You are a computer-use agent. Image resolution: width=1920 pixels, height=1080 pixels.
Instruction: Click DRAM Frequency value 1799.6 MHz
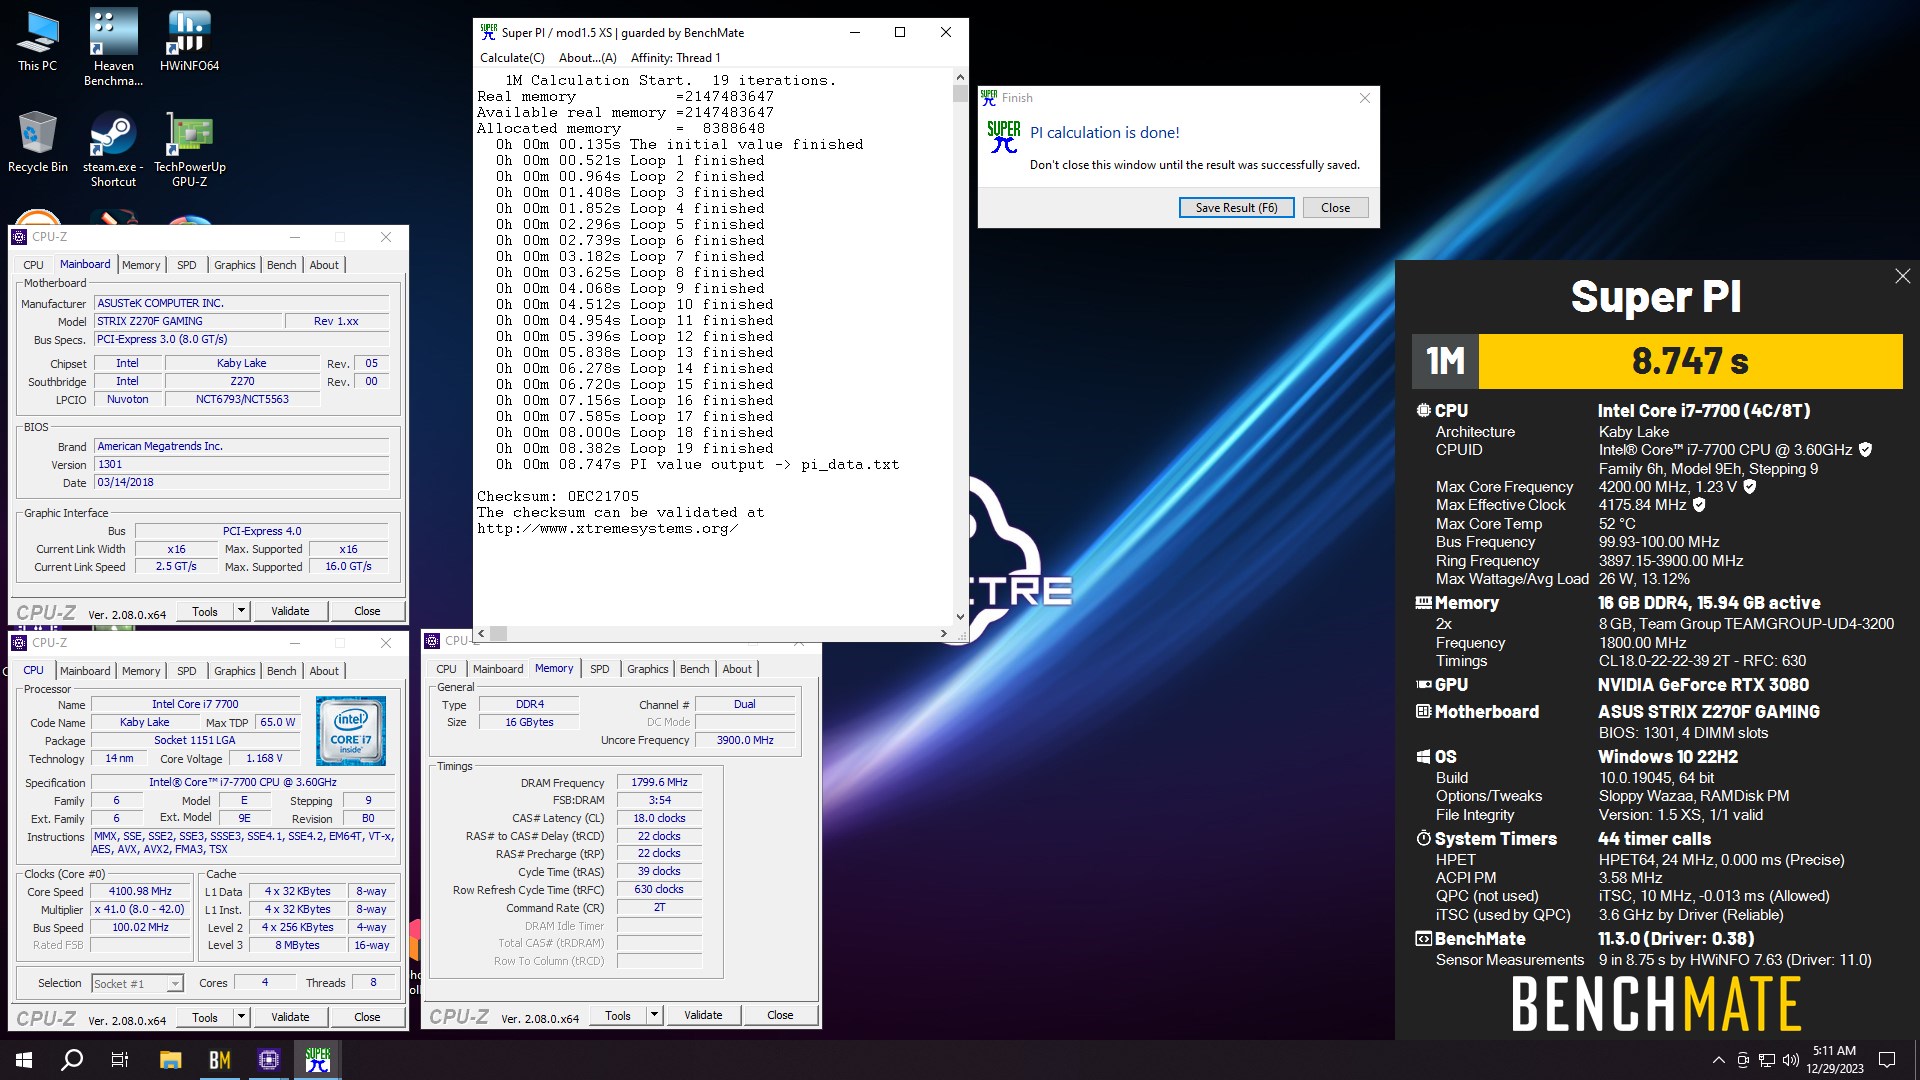pos(659,783)
